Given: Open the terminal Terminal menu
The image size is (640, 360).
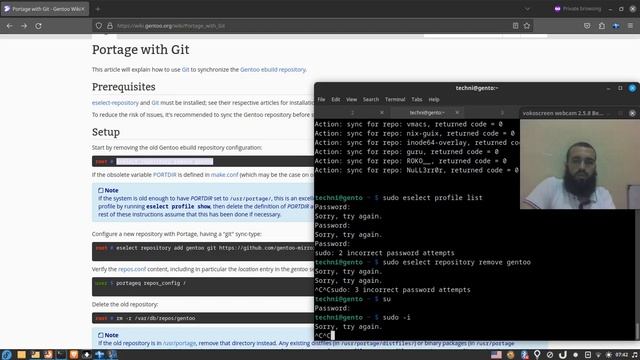Looking at the screenshot, I should point(395,99).
